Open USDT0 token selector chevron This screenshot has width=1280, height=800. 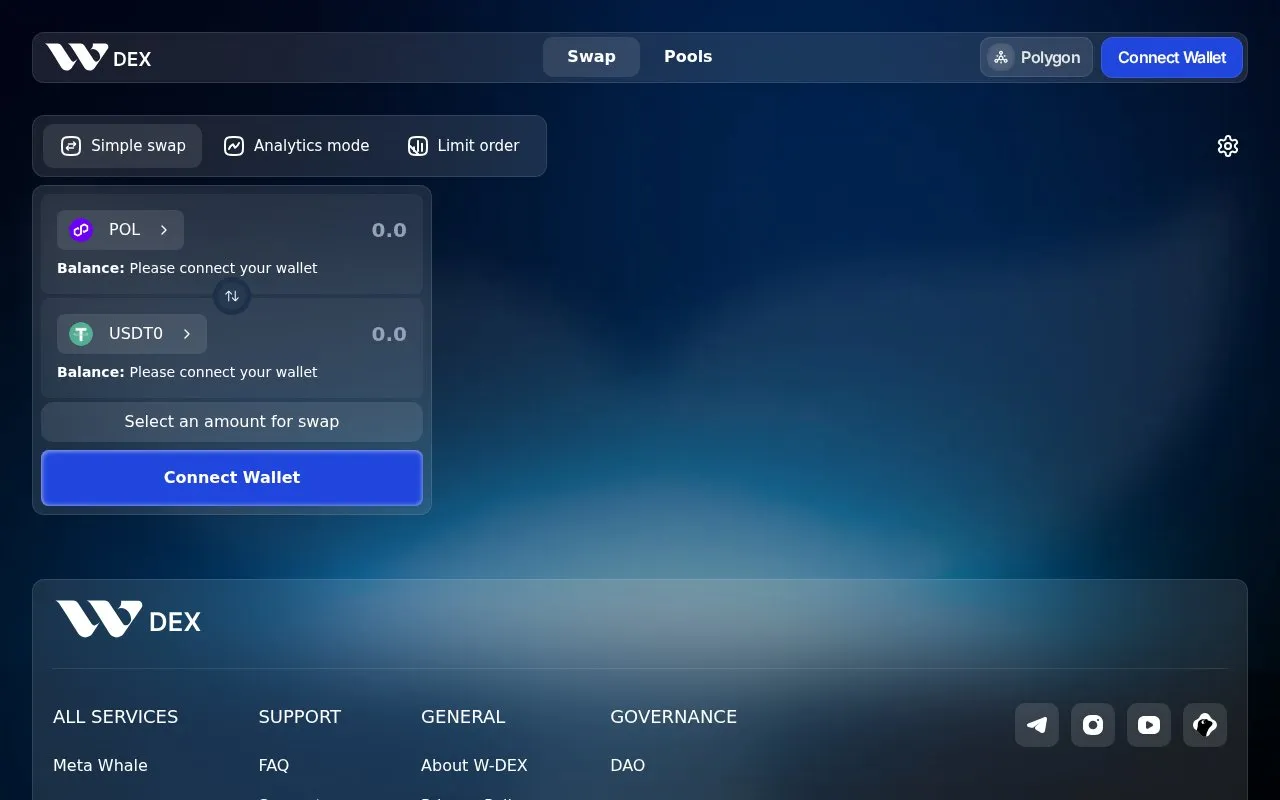tap(187, 334)
